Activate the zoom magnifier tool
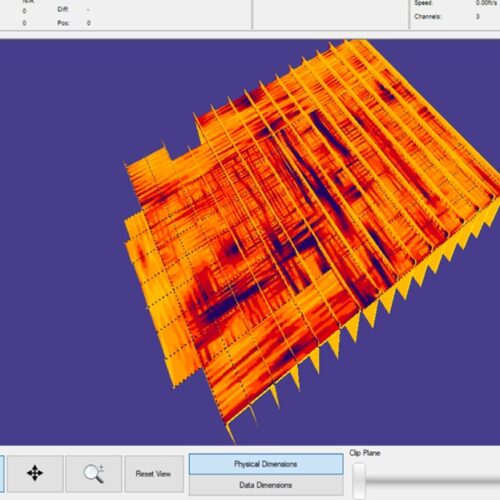The height and width of the screenshot is (500, 500). pyautogui.click(x=94, y=473)
